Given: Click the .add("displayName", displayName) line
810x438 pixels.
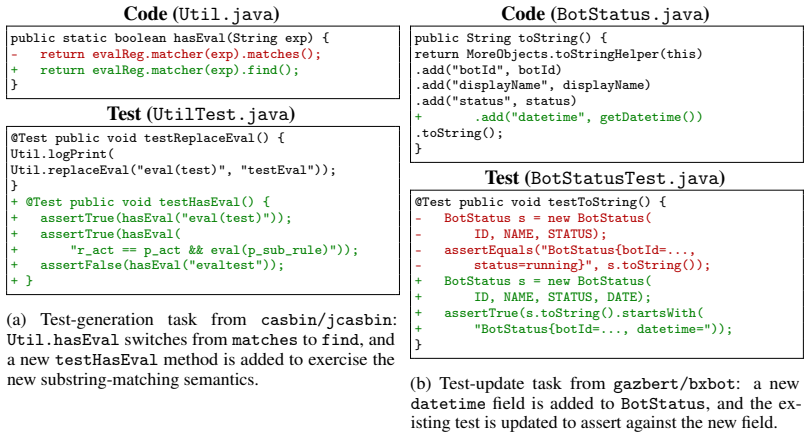Looking at the screenshot, I should pos(533,85).
